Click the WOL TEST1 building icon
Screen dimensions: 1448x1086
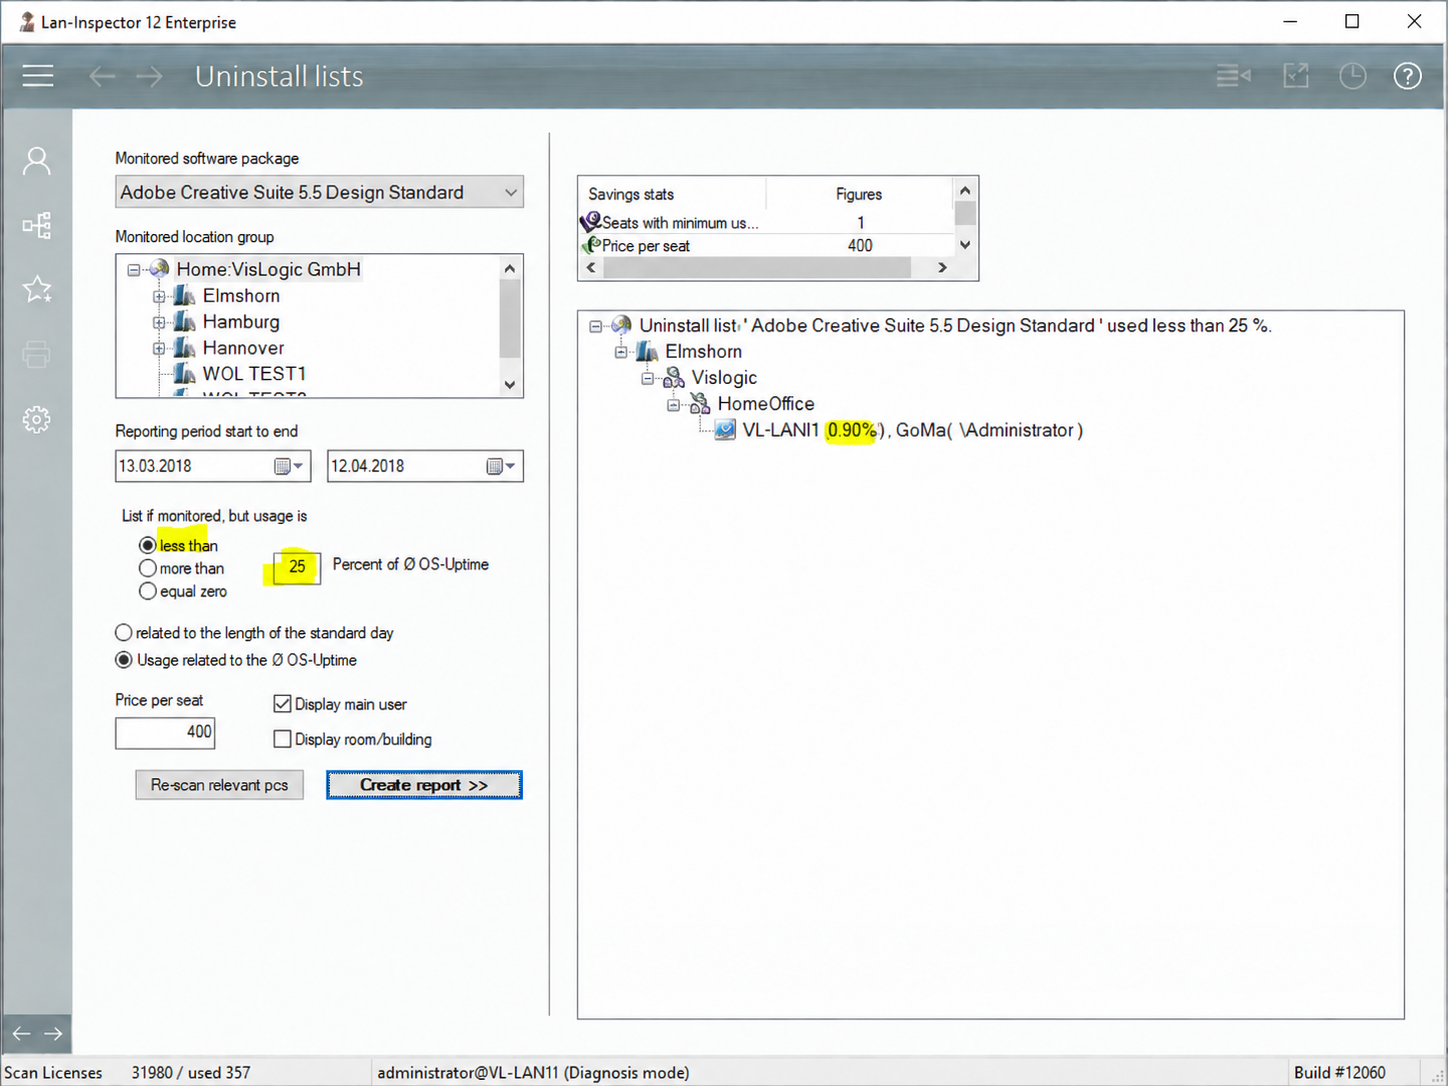184,373
